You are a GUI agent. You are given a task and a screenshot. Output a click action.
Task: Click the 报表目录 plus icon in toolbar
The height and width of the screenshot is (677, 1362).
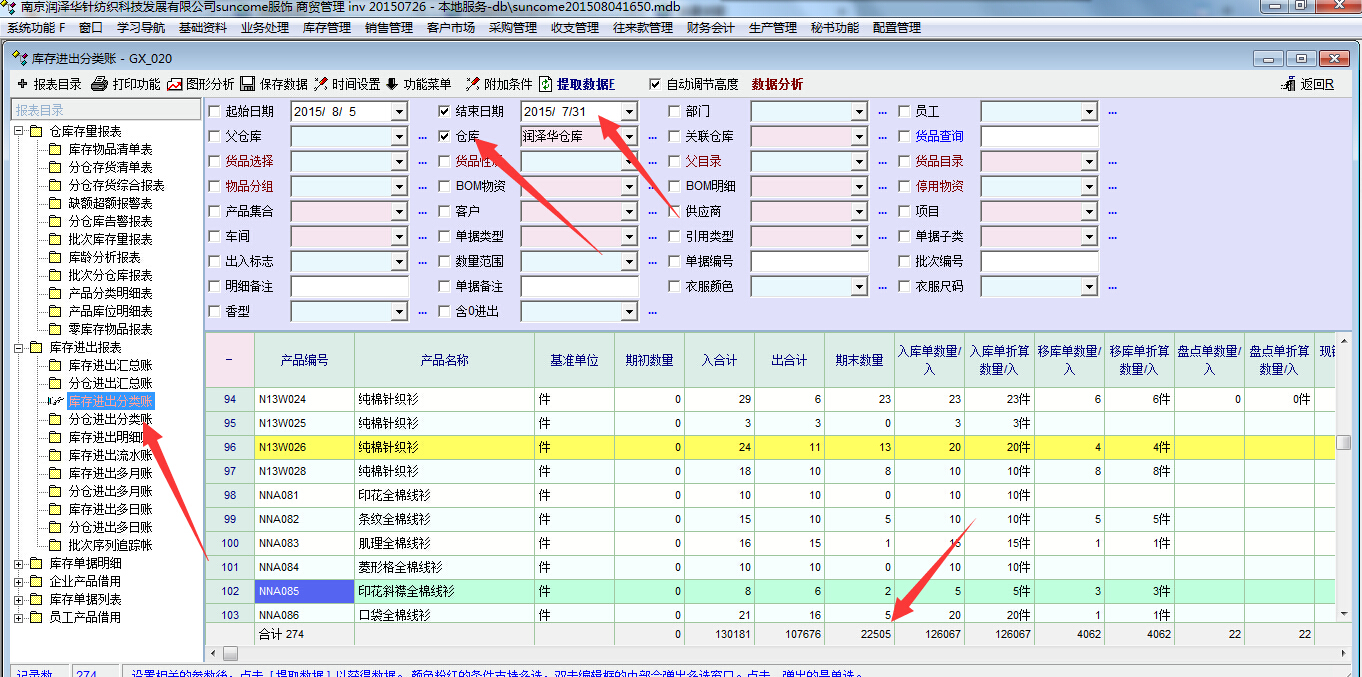pos(22,85)
